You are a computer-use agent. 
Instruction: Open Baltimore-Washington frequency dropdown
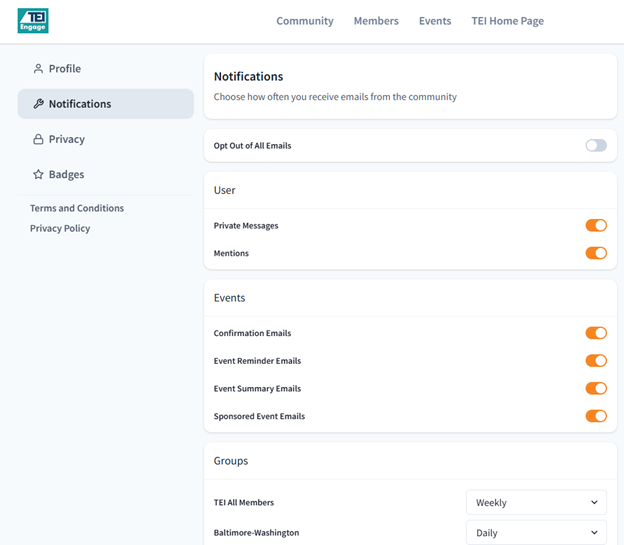tap(536, 533)
